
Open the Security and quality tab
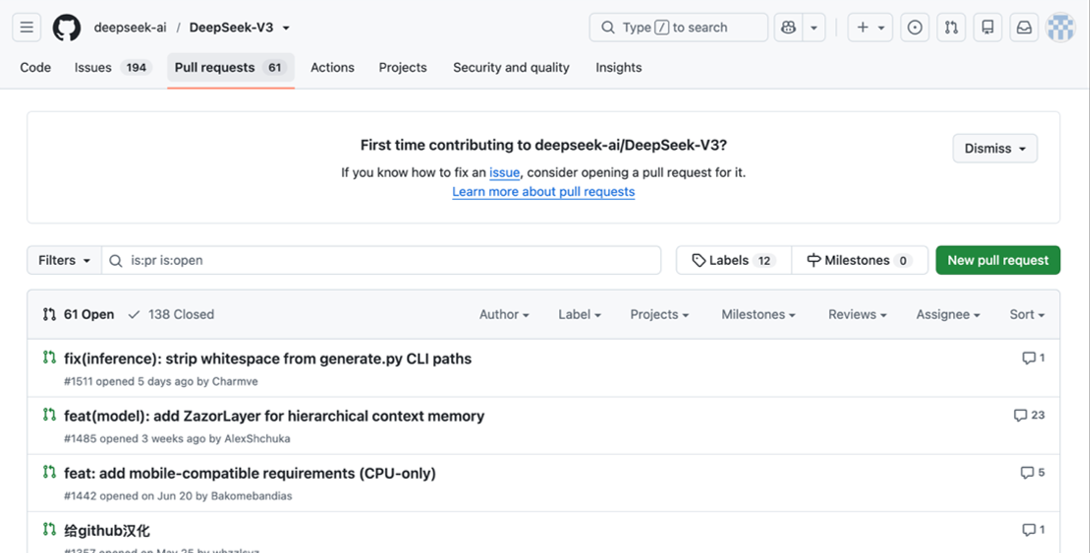511,67
